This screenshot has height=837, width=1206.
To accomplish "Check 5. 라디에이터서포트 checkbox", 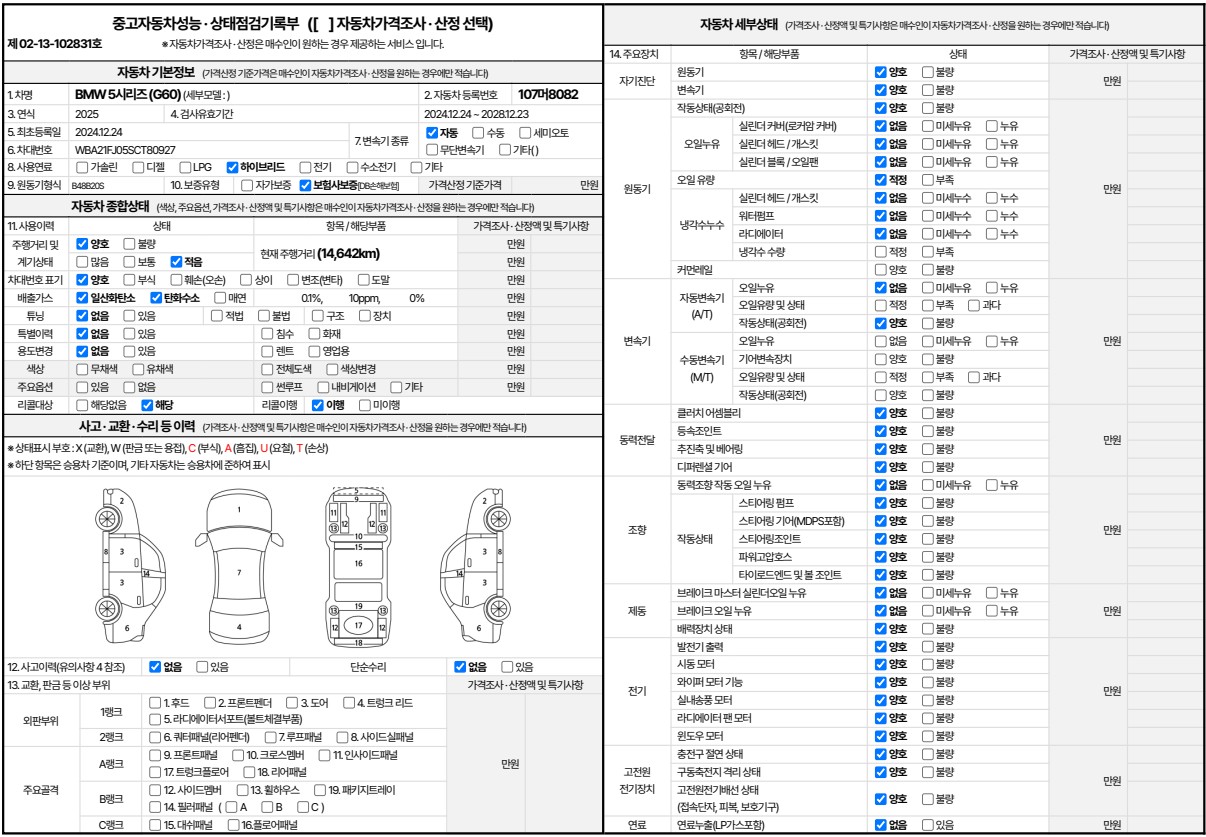I will 154,719.
